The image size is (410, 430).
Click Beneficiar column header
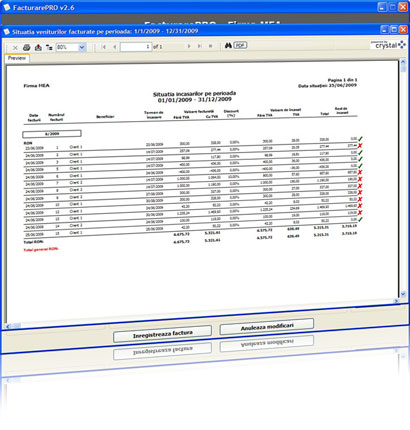pos(105,117)
